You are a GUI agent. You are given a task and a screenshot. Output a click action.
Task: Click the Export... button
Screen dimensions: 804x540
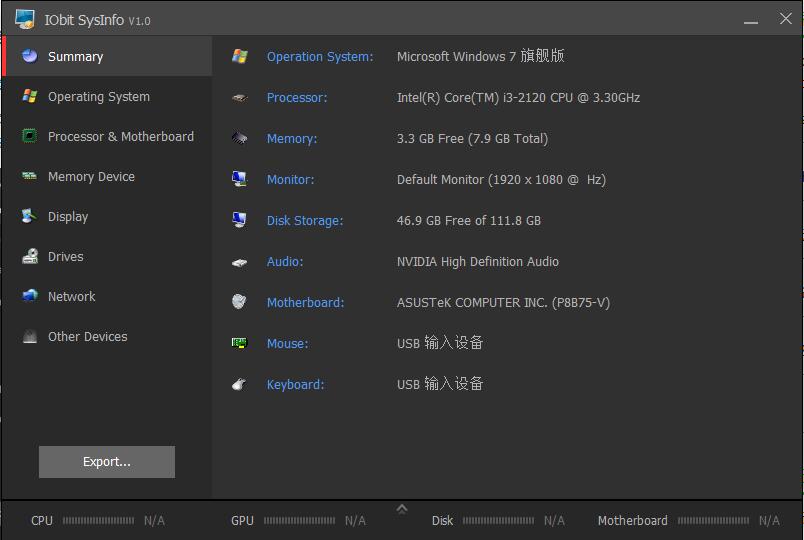[x=107, y=462]
